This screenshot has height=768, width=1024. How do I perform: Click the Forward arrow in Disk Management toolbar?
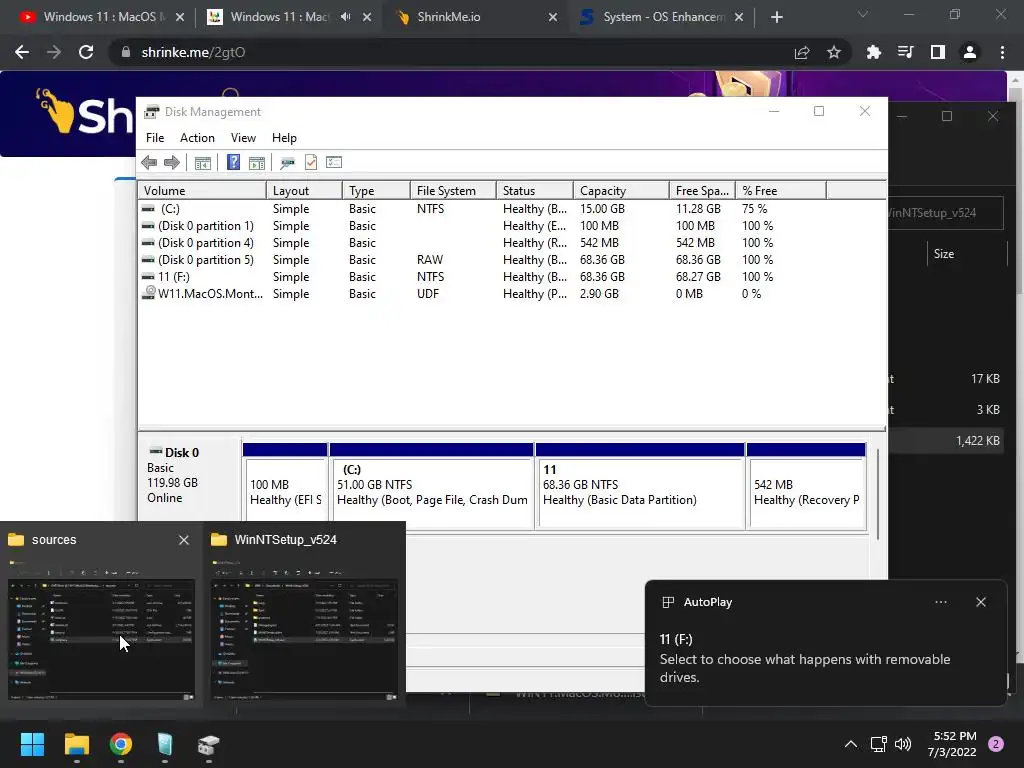tap(172, 163)
